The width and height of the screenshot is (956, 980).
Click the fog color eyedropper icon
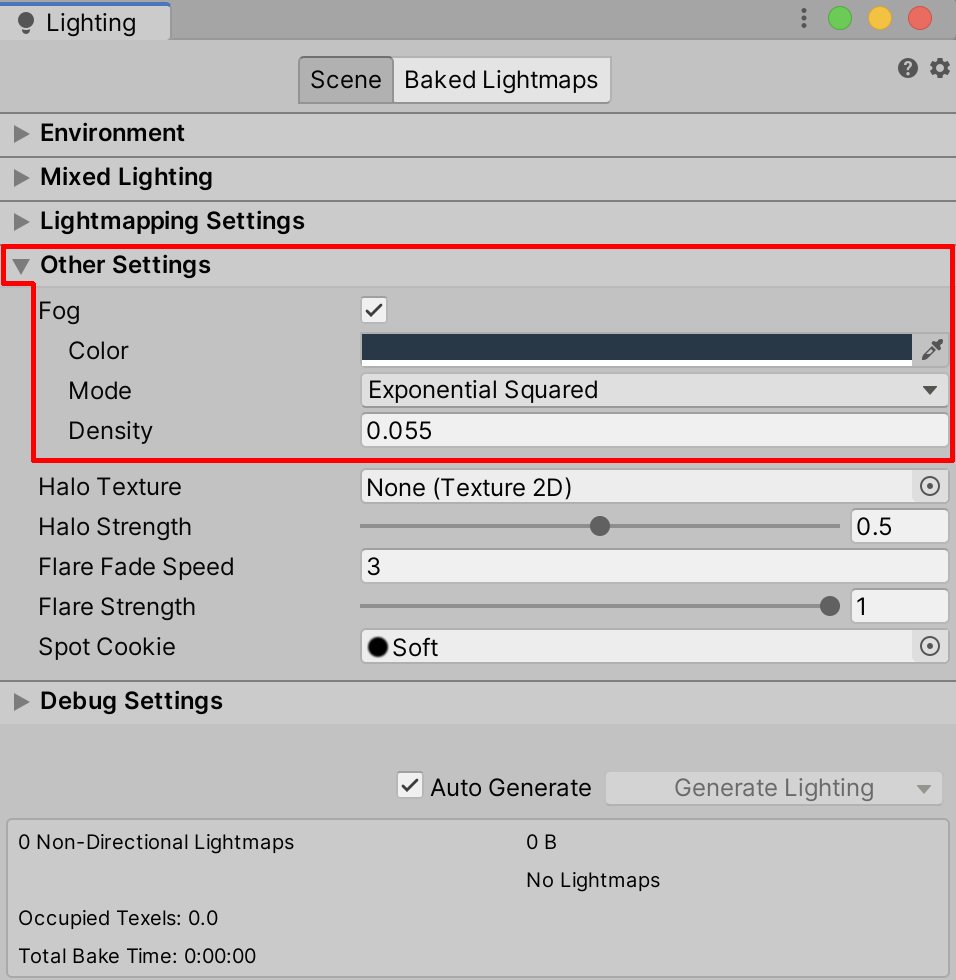point(931,349)
